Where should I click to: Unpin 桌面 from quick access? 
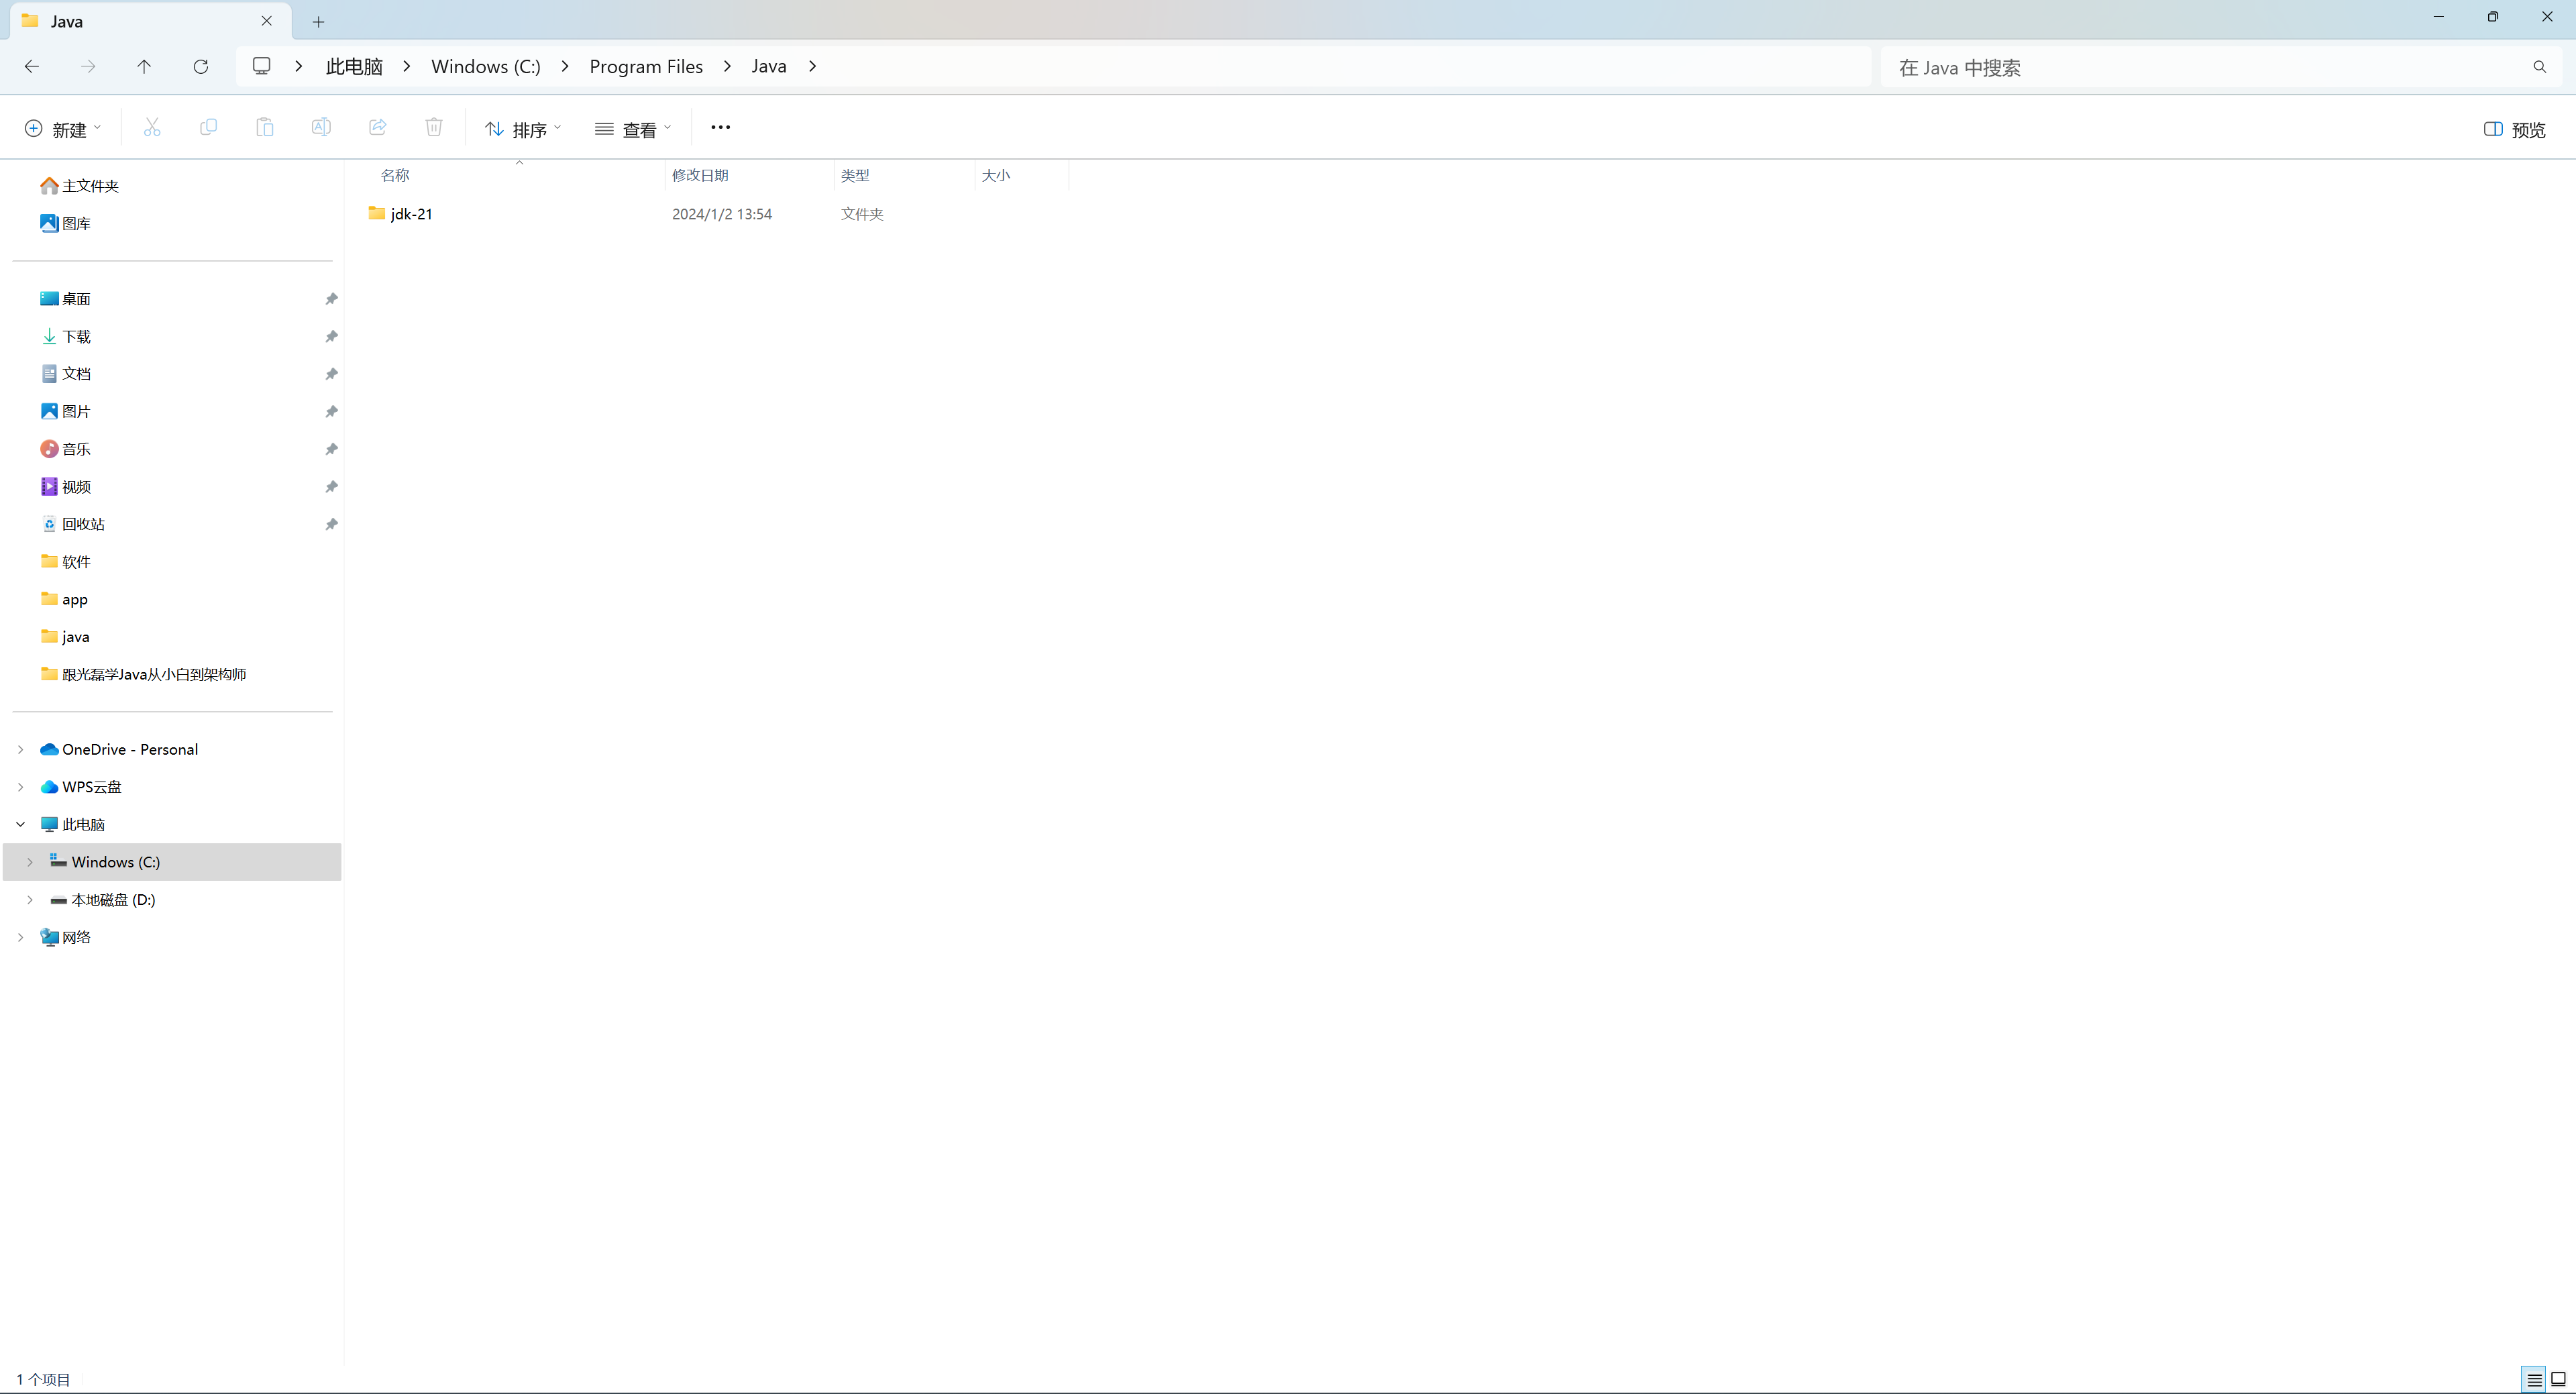click(x=331, y=299)
